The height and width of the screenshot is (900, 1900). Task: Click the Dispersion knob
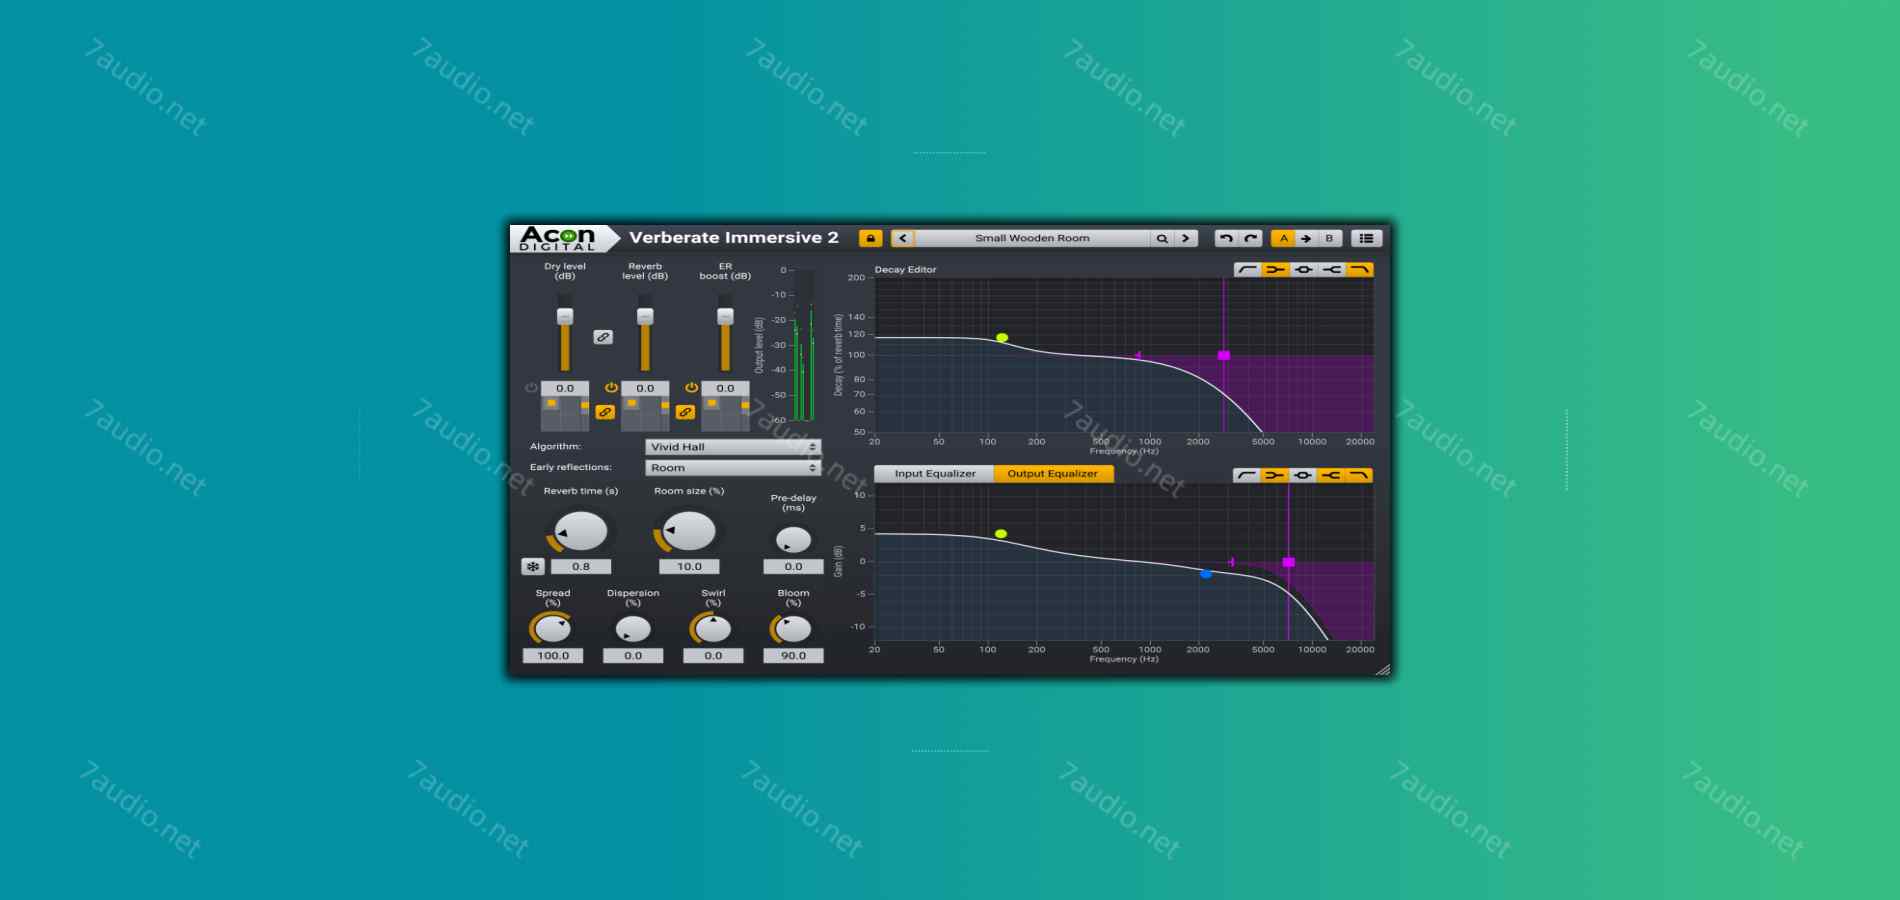pos(633,628)
